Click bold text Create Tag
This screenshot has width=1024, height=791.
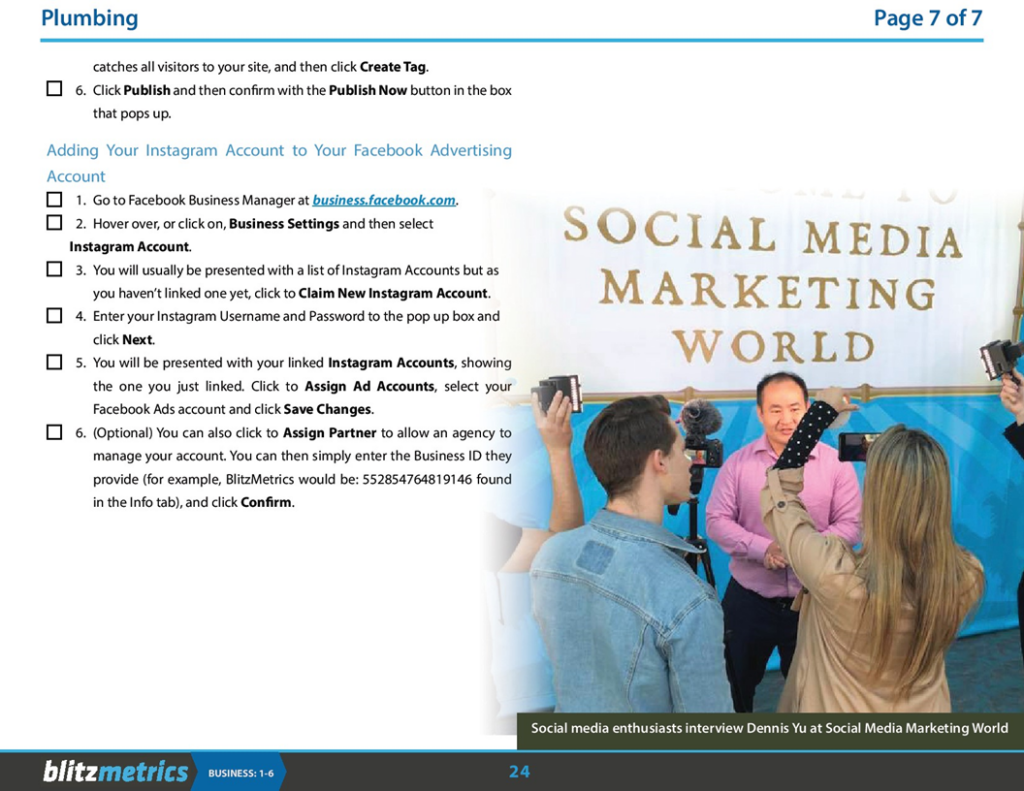pos(392,67)
